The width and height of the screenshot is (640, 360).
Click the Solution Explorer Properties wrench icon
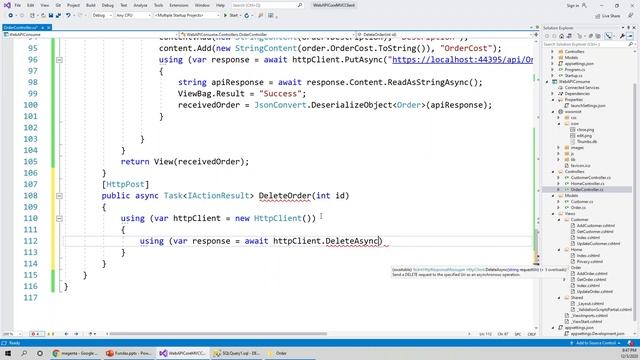point(622,36)
